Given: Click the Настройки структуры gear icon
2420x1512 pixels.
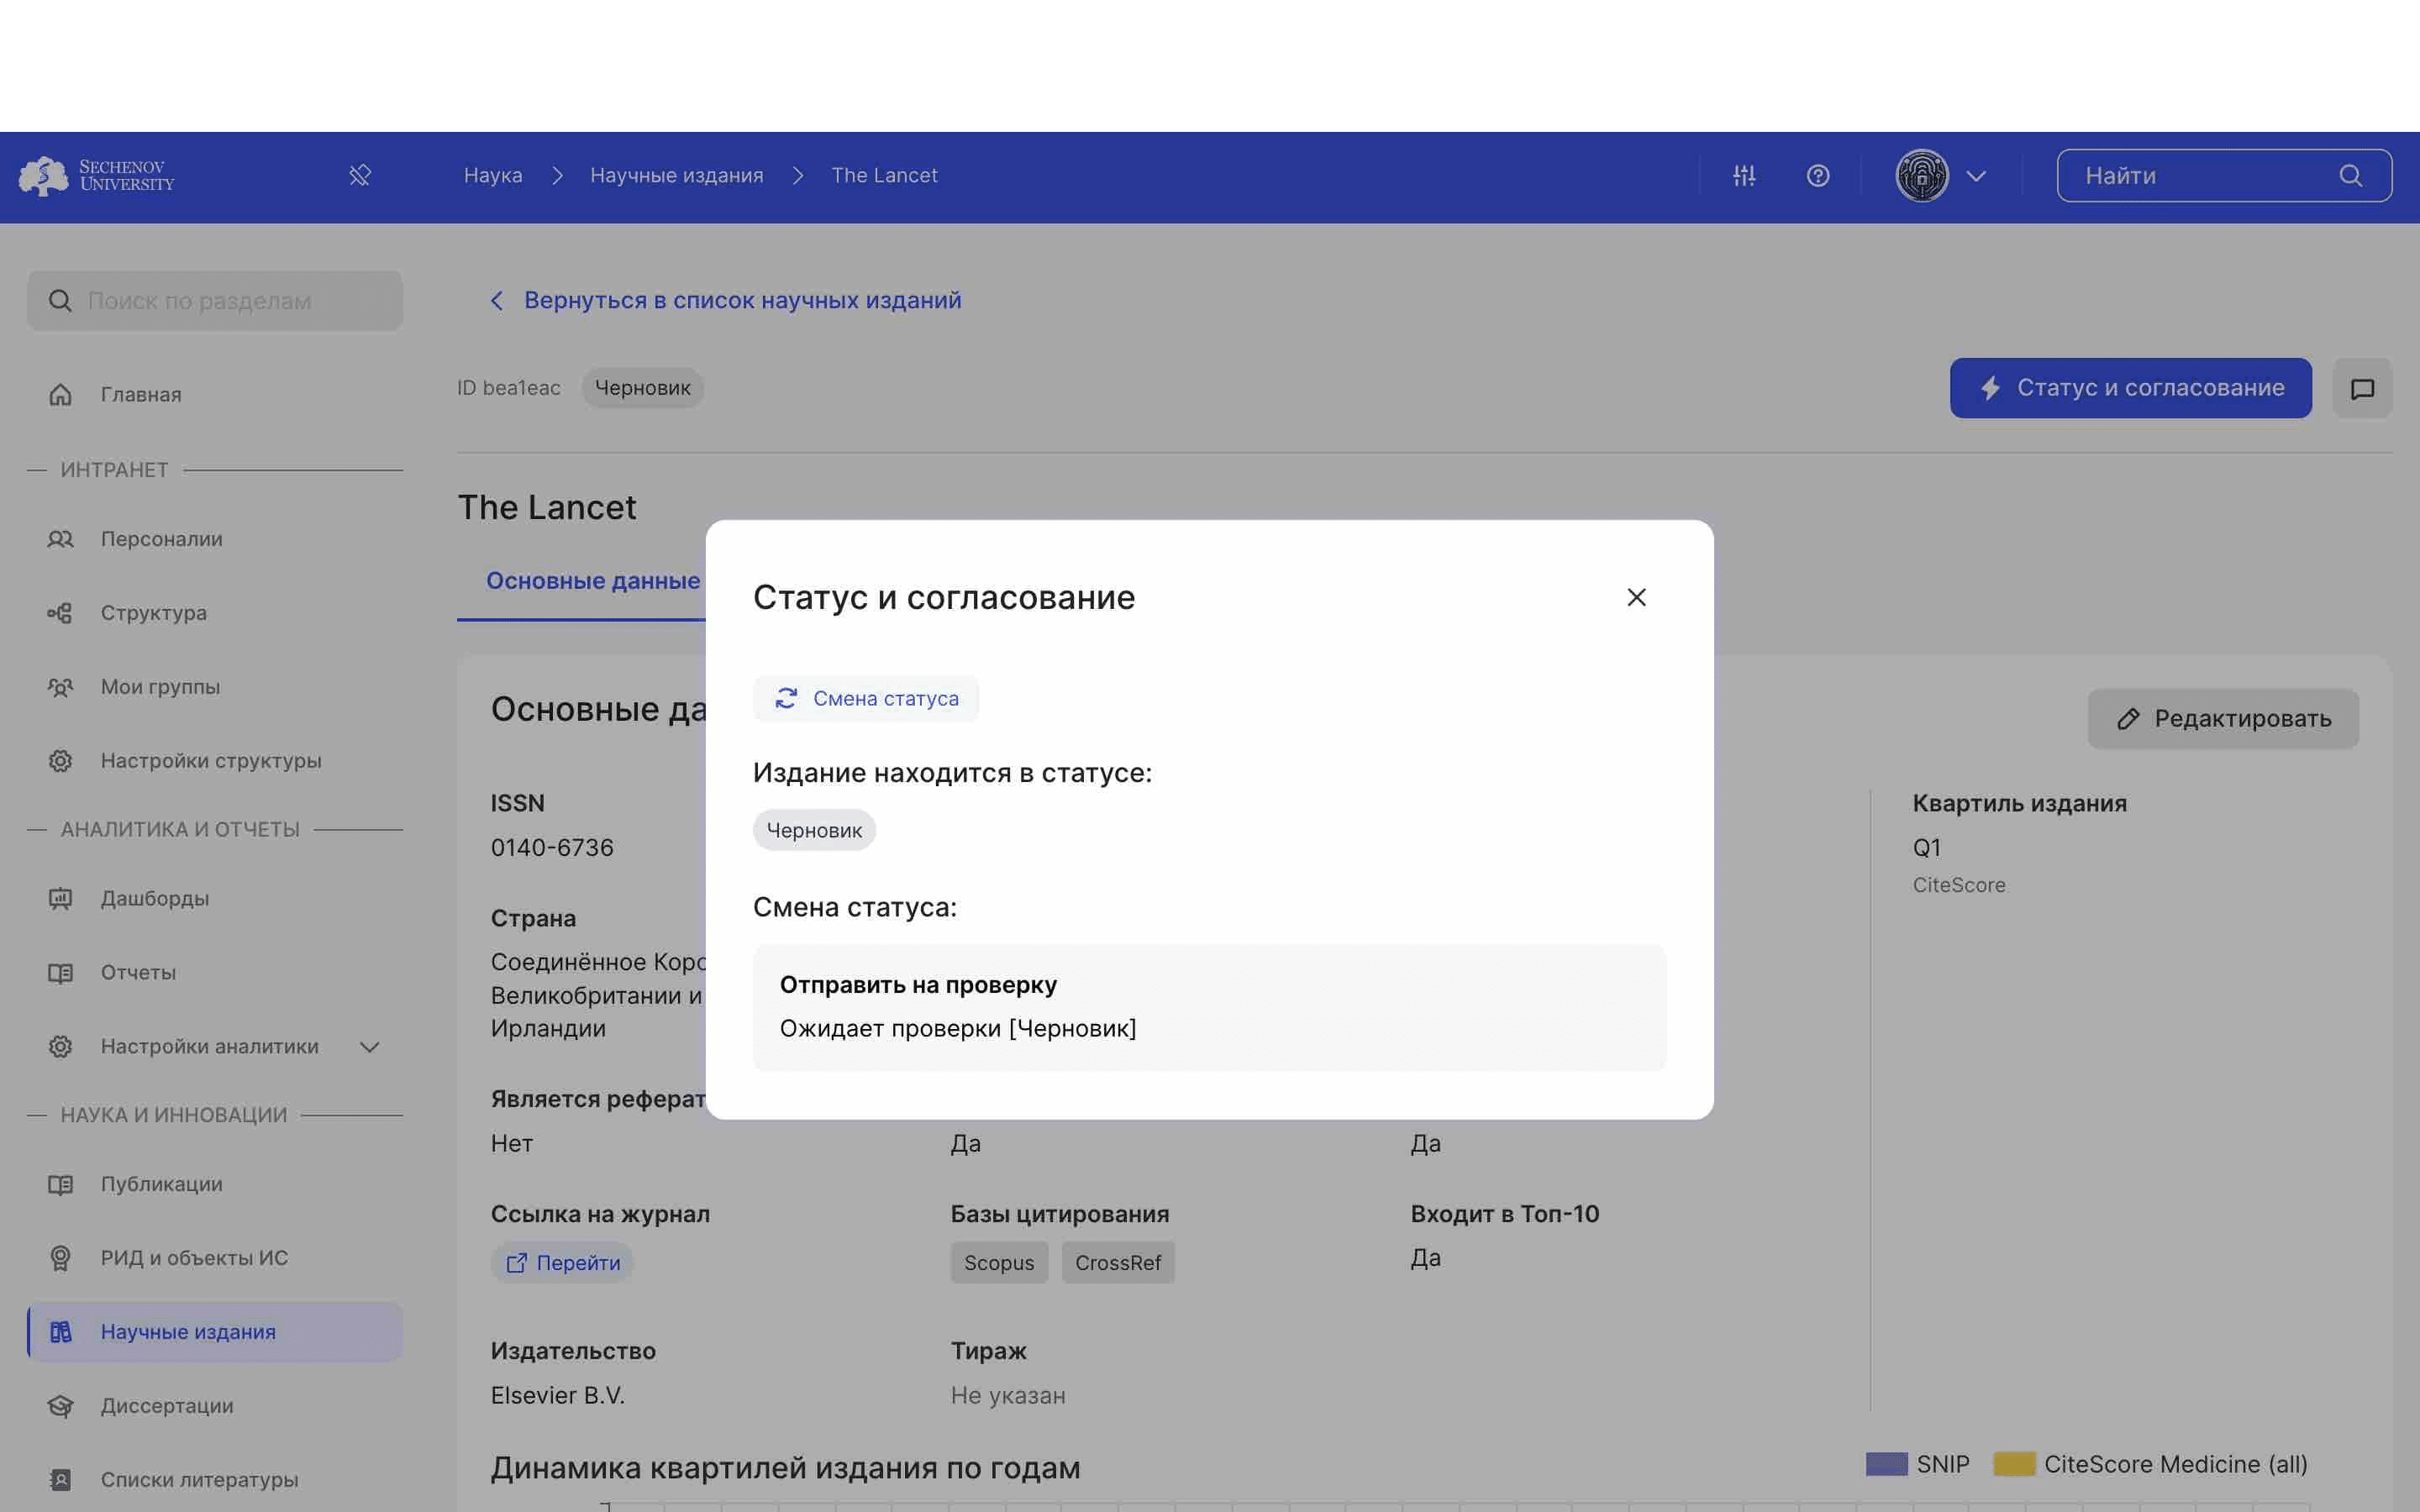Looking at the screenshot, I should 61,761.
